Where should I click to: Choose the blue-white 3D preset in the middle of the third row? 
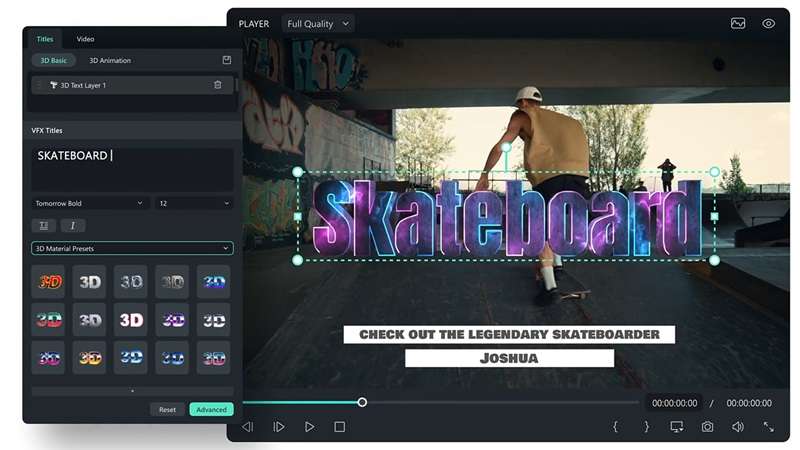coord(131,358)
